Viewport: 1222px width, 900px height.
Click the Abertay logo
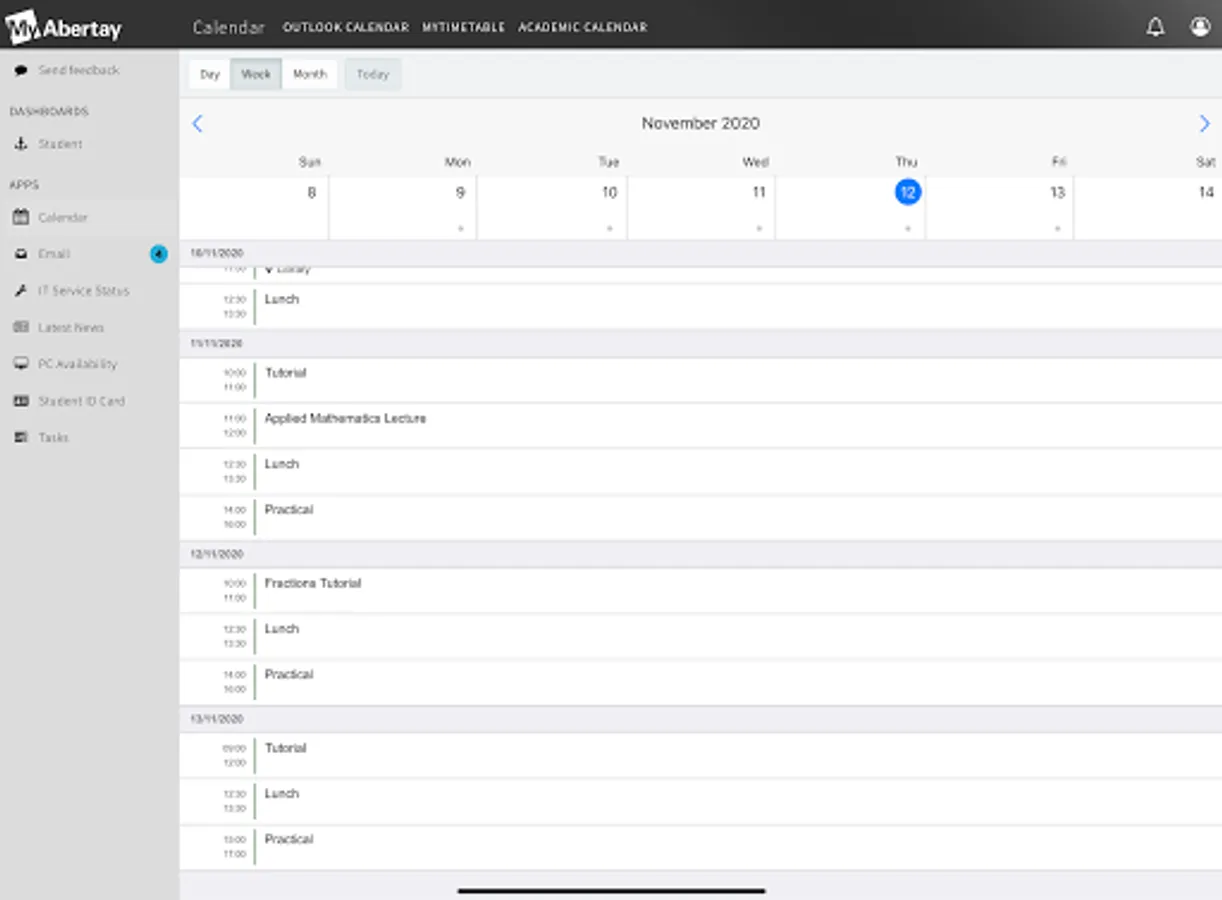[x=63, y=27]
